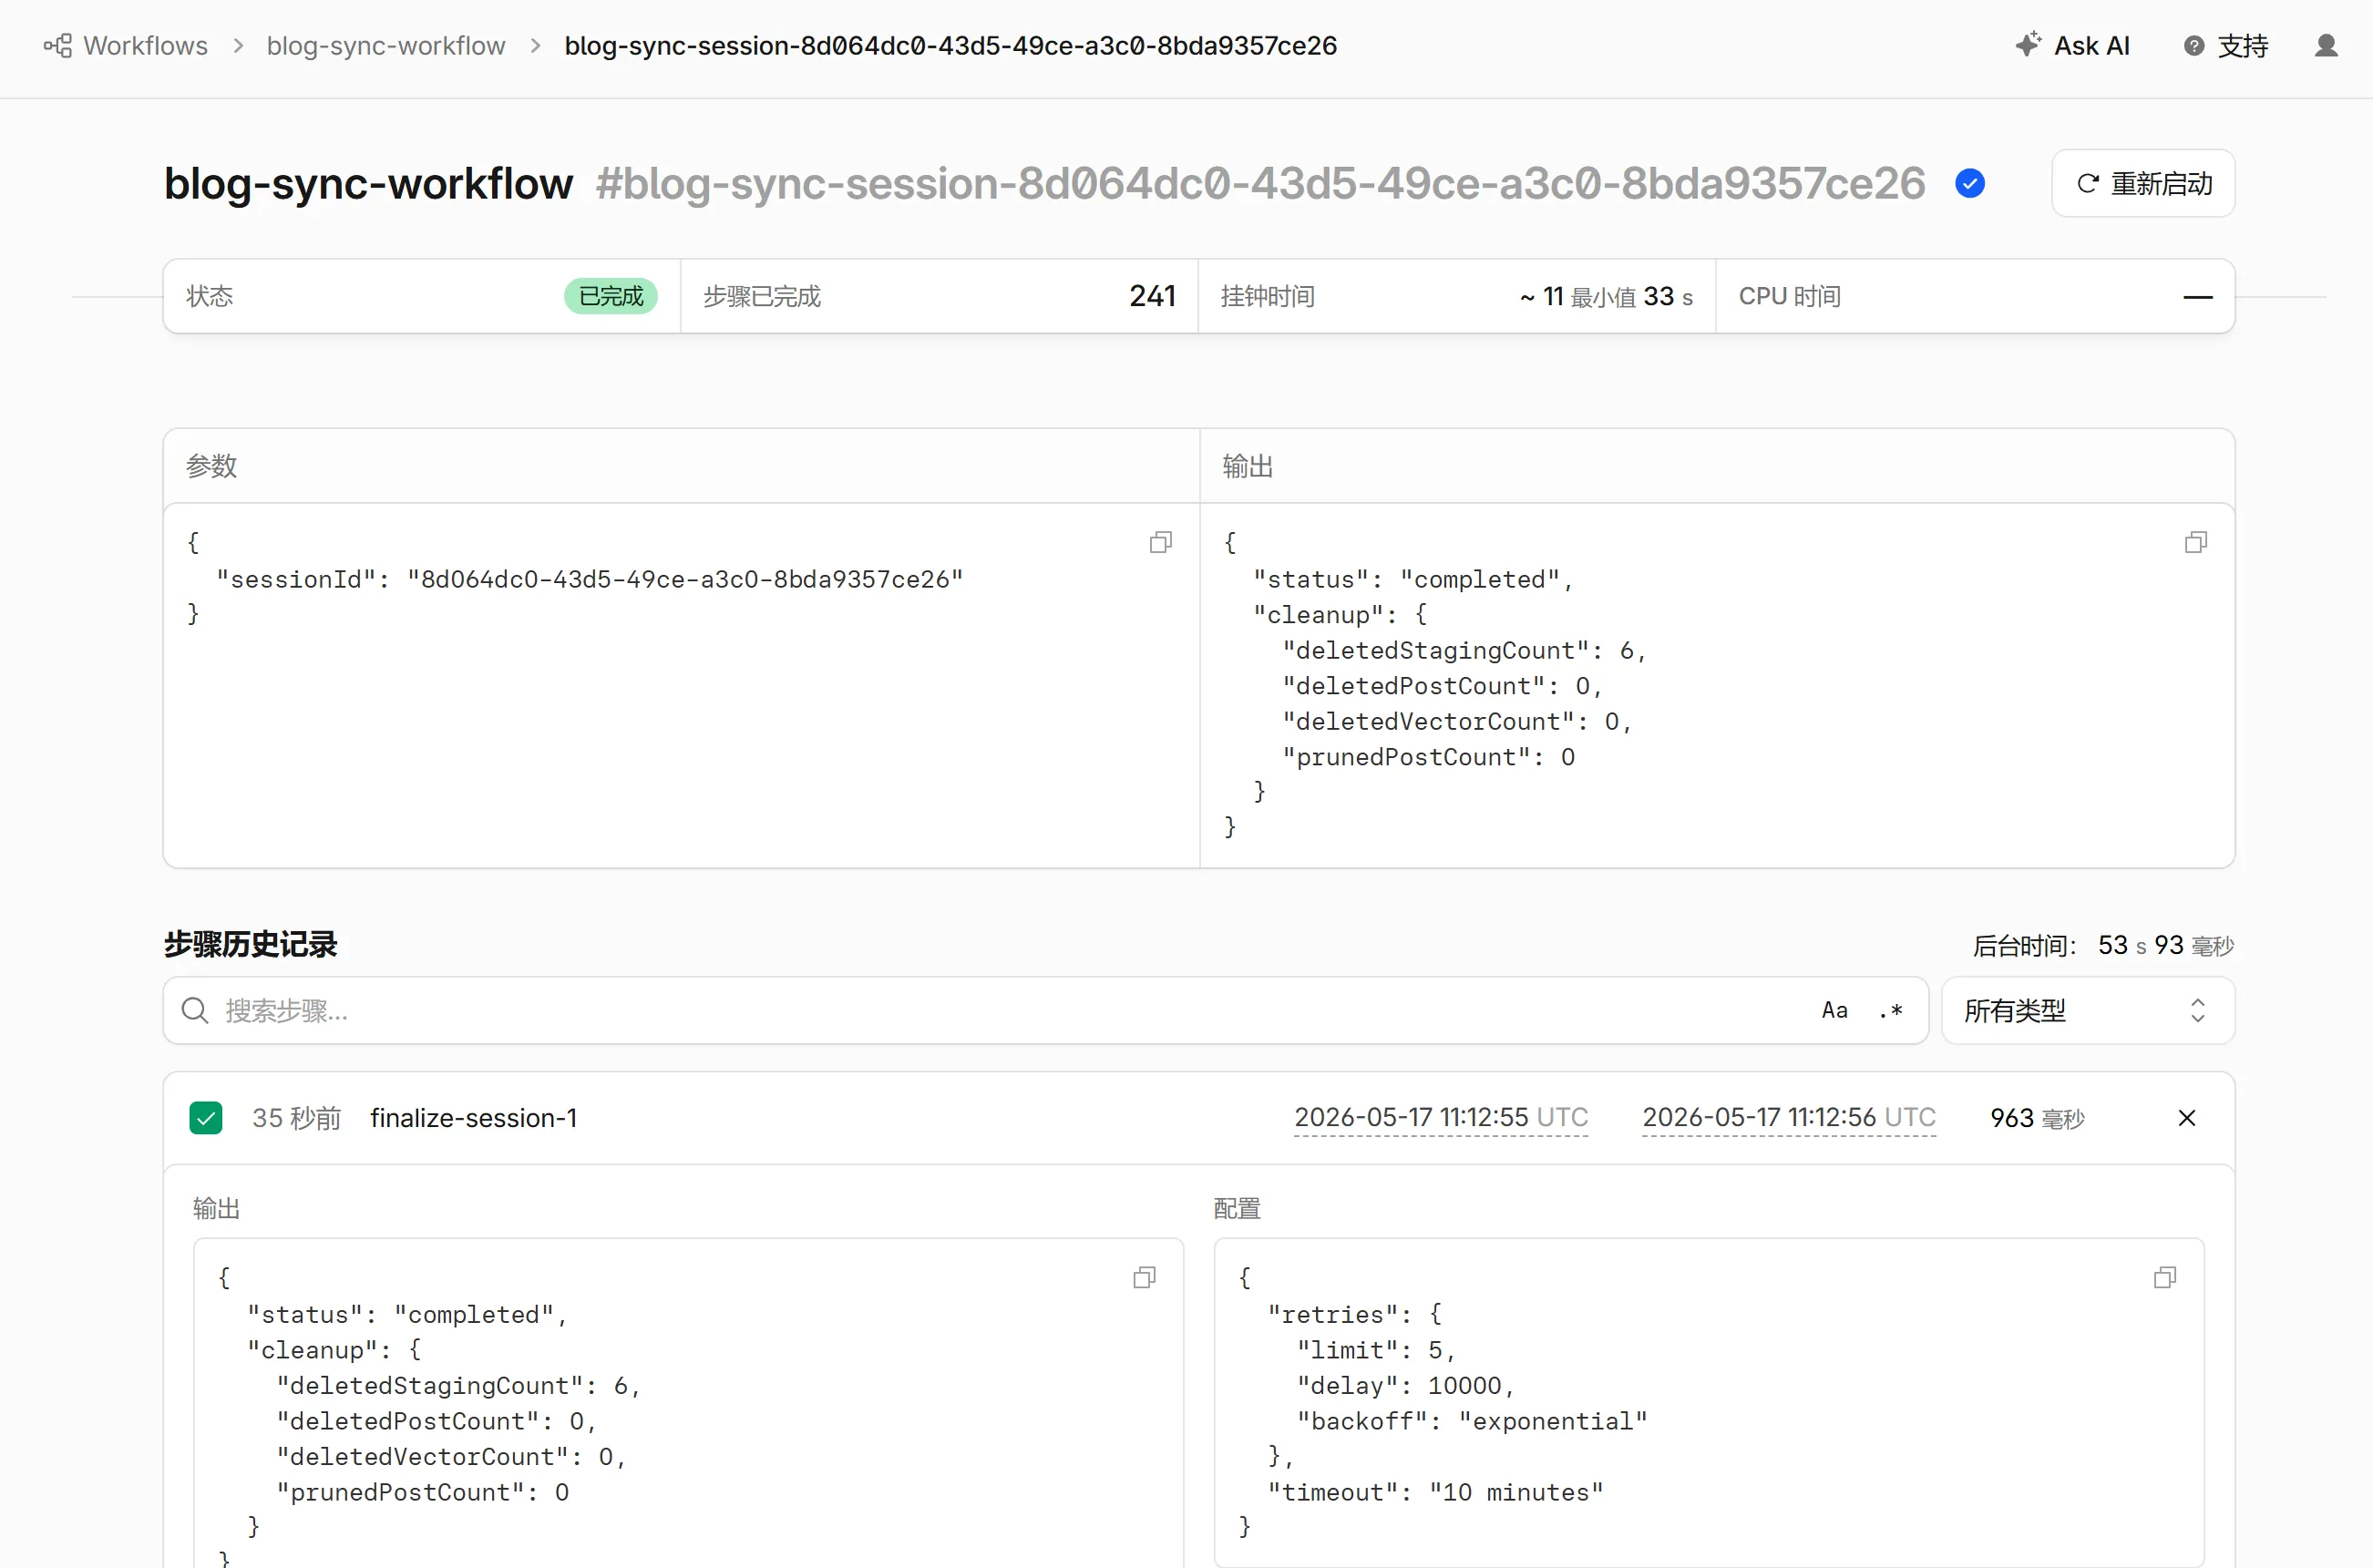
Task: Click the blue verified badge icon
Action: coord(1970,184)
